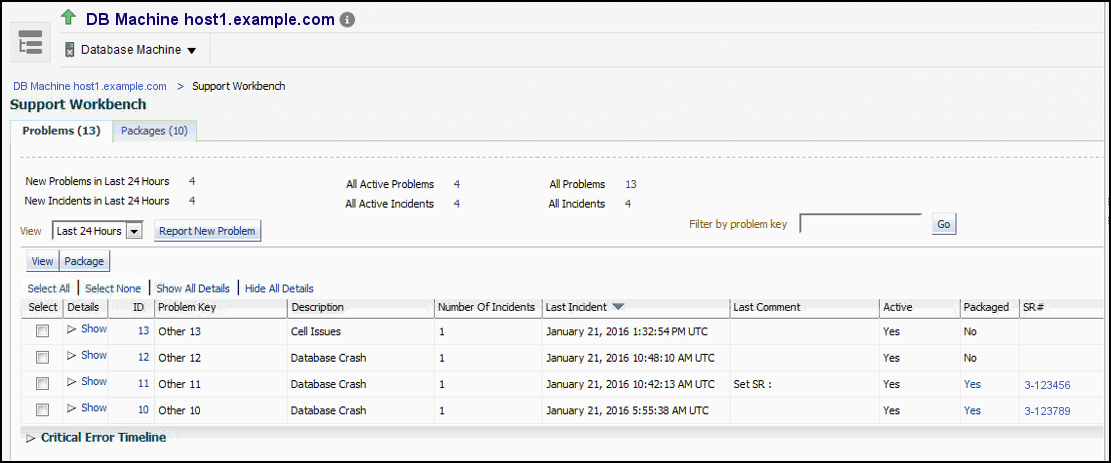
Task: Click the Package button above the table
Action: pyautogui.click(x=84, y=261)
